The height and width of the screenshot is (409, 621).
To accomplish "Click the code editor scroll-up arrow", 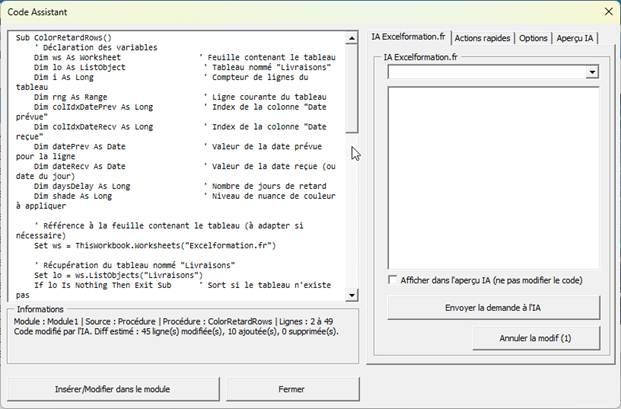I will (x=352, y=38).
